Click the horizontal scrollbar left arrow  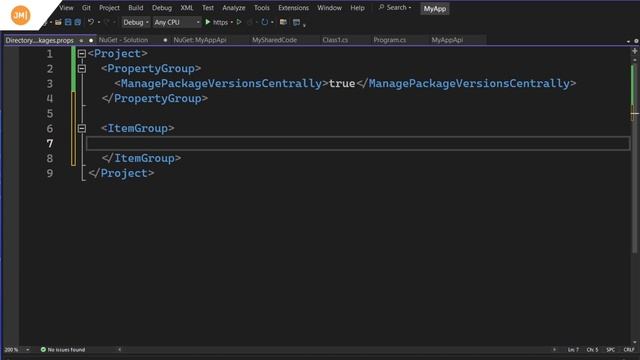120,349
